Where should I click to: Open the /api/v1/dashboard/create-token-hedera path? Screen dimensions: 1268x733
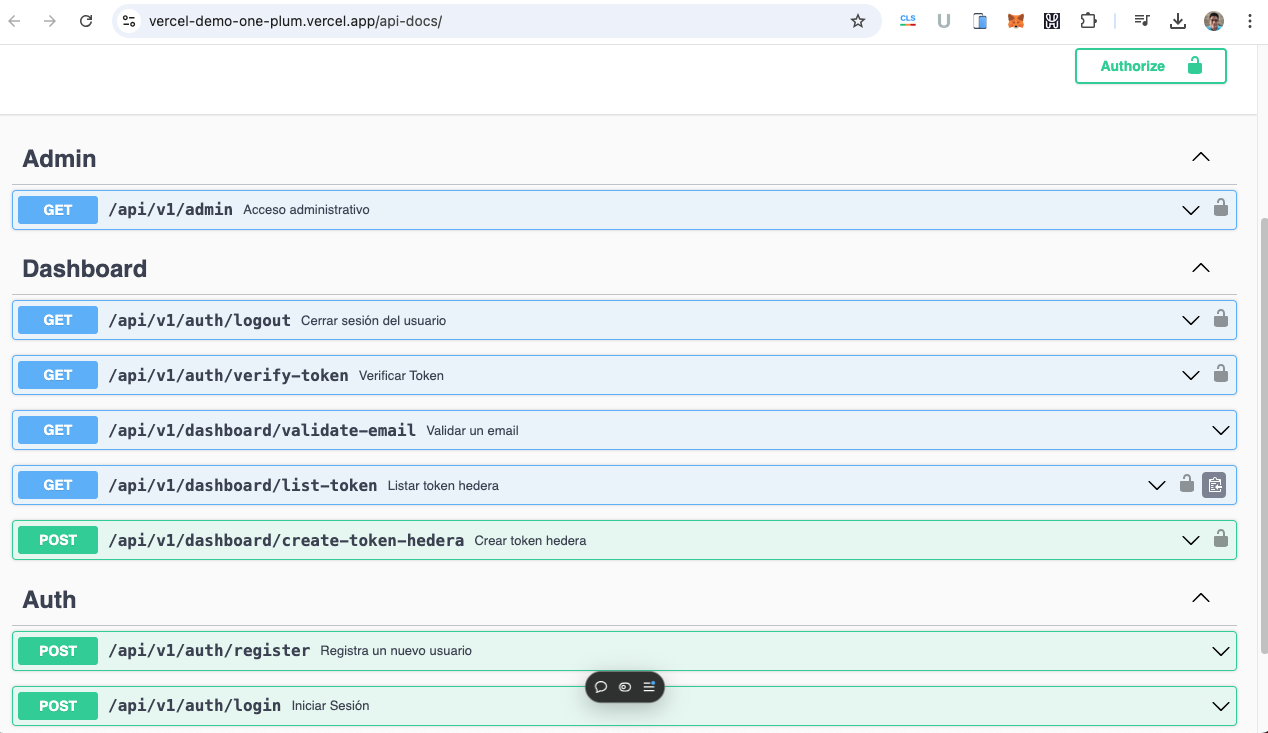[286, 540]
